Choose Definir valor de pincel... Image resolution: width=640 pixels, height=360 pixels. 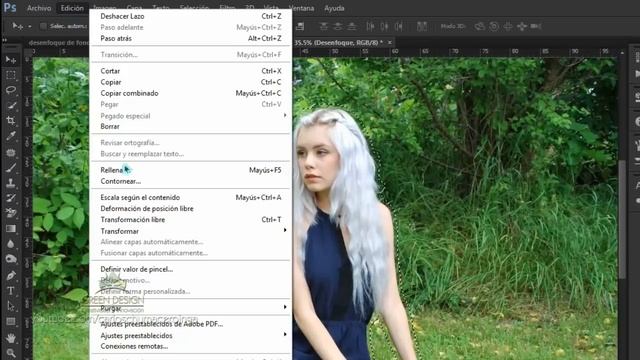191,269
